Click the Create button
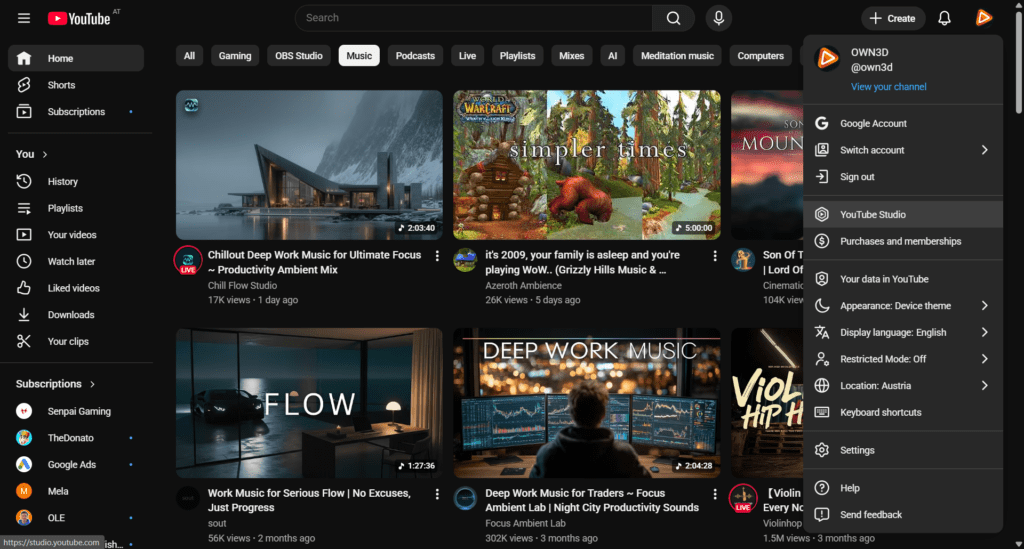Screen dimensions: 1024x549 [x=892, y=18]
